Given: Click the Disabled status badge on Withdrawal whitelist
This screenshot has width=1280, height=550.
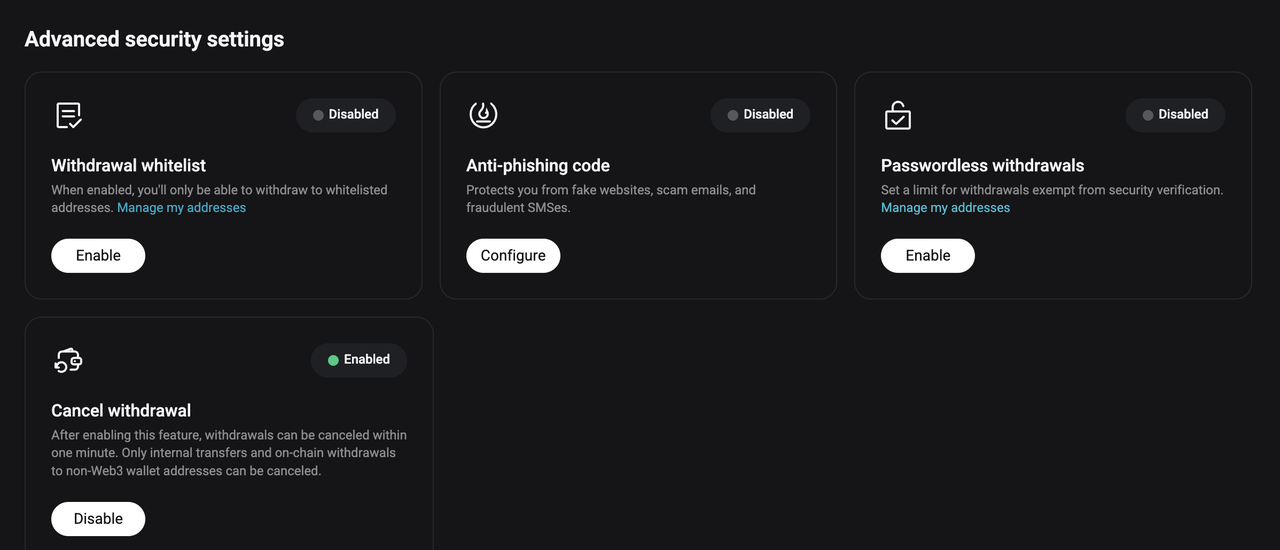Looking at the screenshot, I should (346, 115).
